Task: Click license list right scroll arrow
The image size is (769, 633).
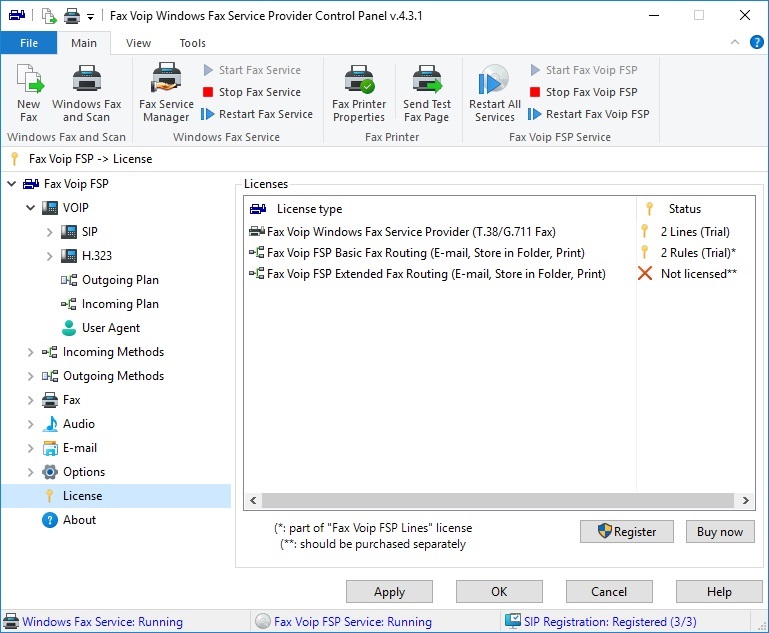Action: [x=745, y=501]
